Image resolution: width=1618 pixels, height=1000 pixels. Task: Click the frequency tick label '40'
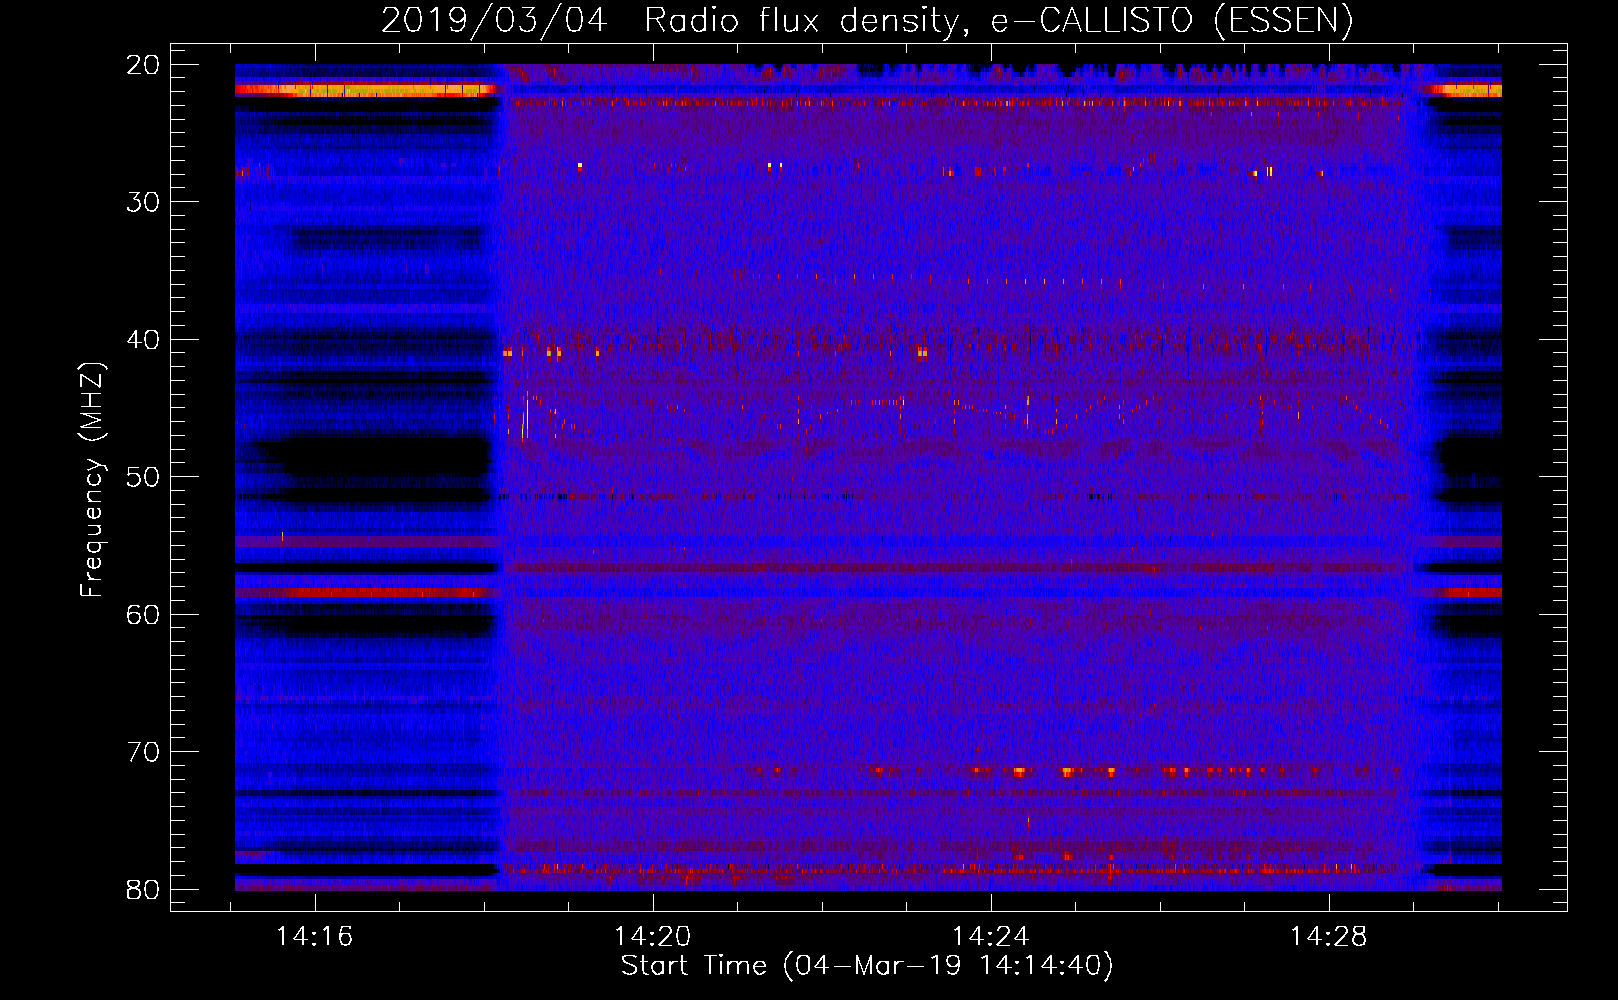(143, 340)
